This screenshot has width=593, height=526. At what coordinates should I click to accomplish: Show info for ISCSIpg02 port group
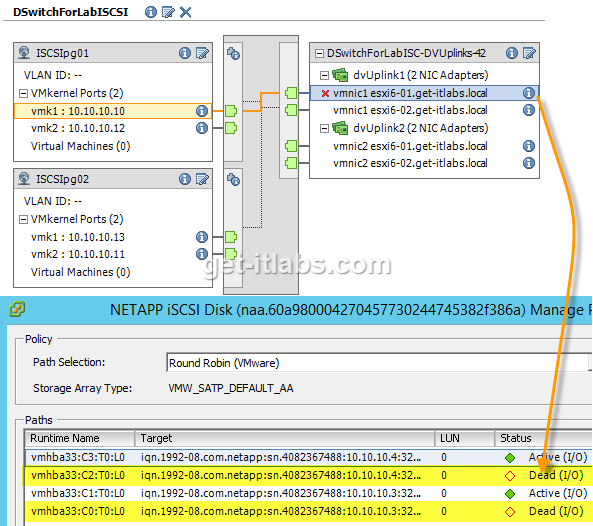click(185, 179)
